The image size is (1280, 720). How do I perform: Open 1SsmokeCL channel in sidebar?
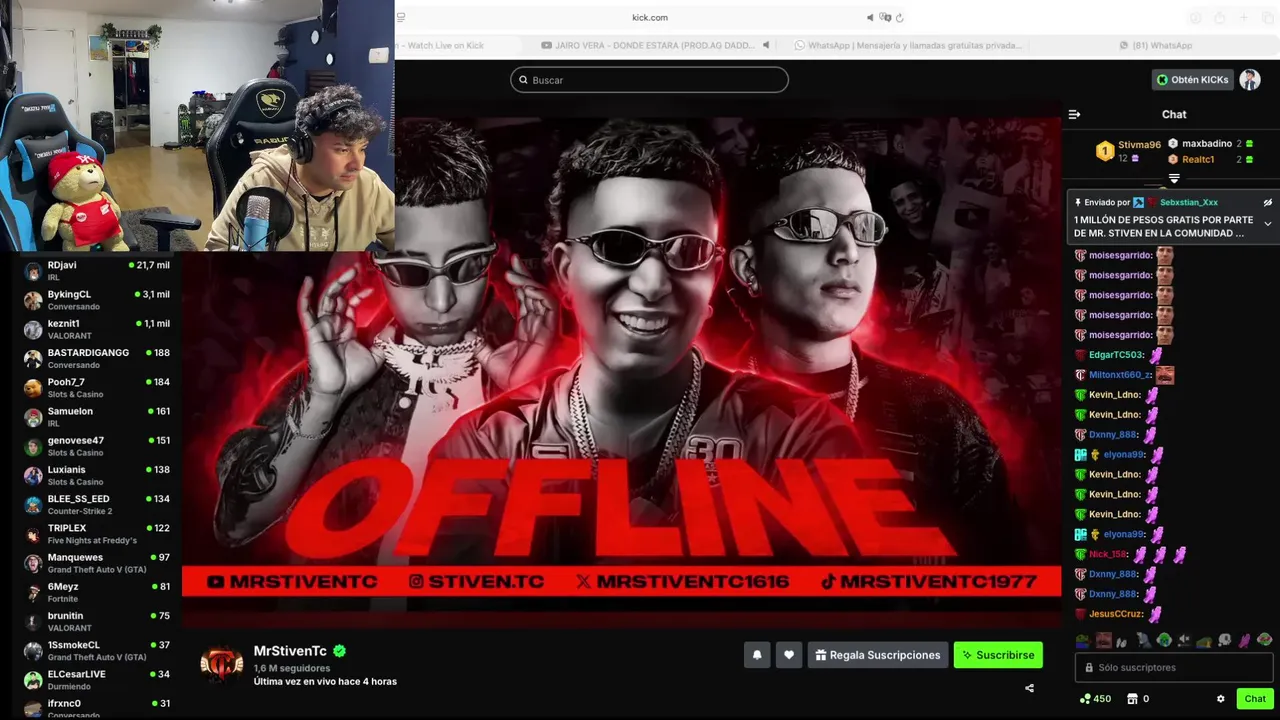[97, 650]
